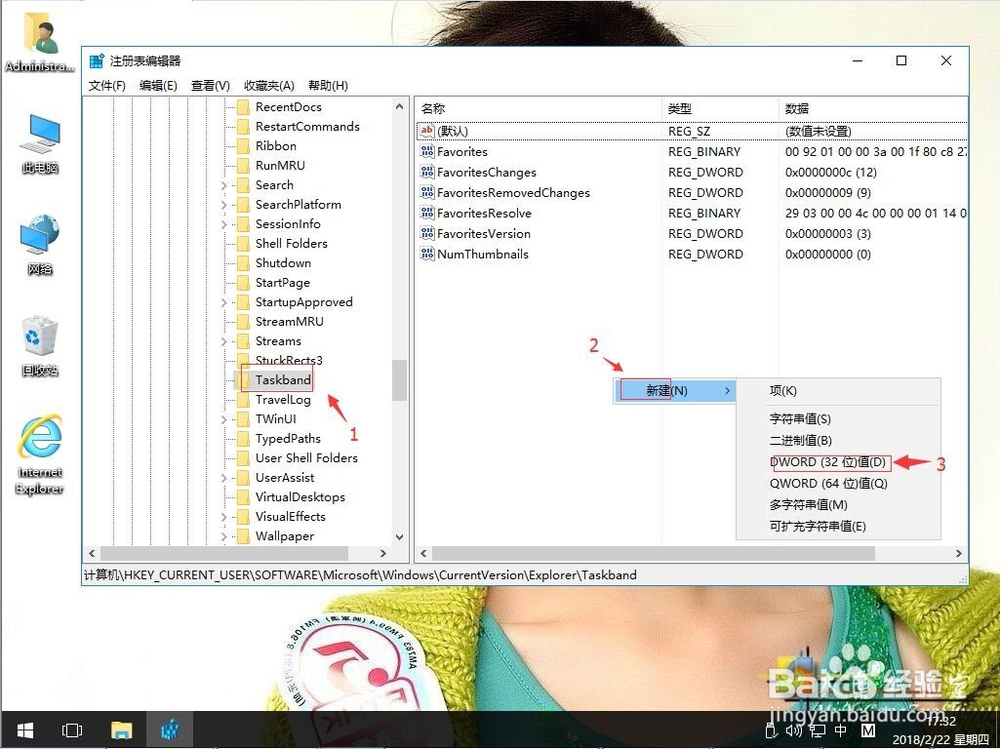Image resolution: width=1000 pixels, height=749 pixels.
Task: Expand the Streams tree node
Action: [224, 341]
